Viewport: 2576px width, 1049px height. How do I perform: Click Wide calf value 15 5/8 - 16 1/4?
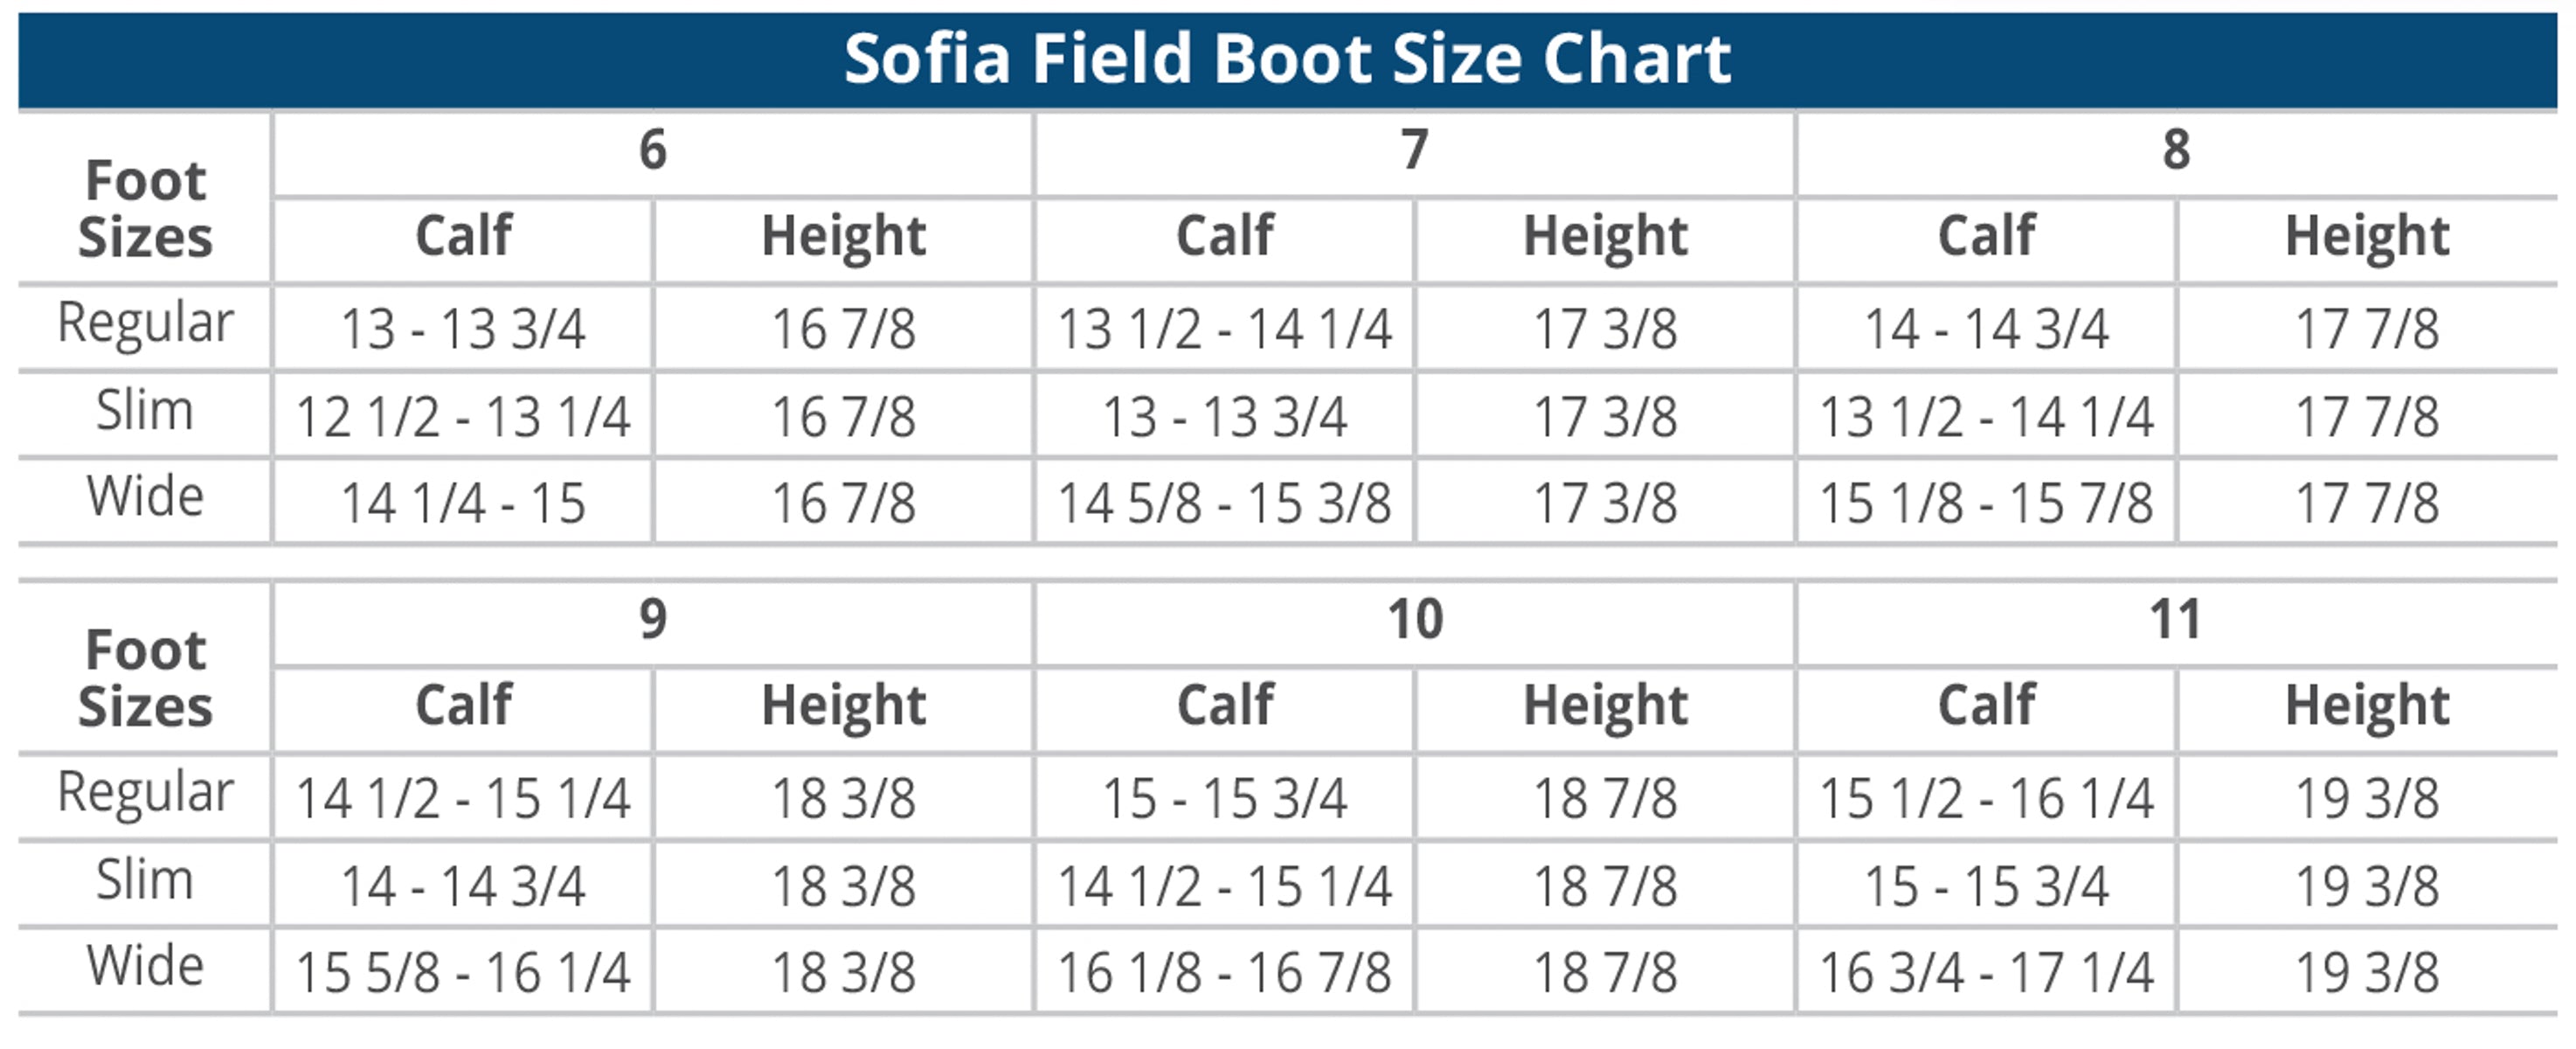pos(463,972)
